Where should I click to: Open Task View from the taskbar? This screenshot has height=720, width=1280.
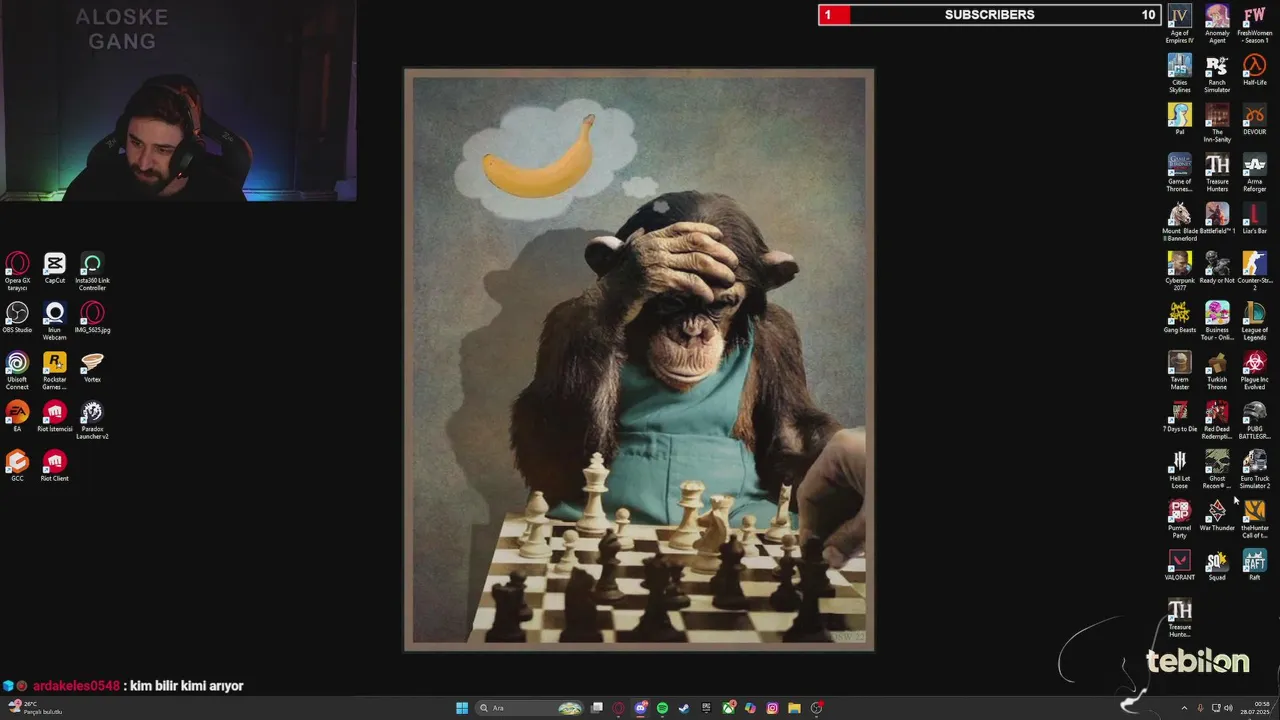[597, 708]
